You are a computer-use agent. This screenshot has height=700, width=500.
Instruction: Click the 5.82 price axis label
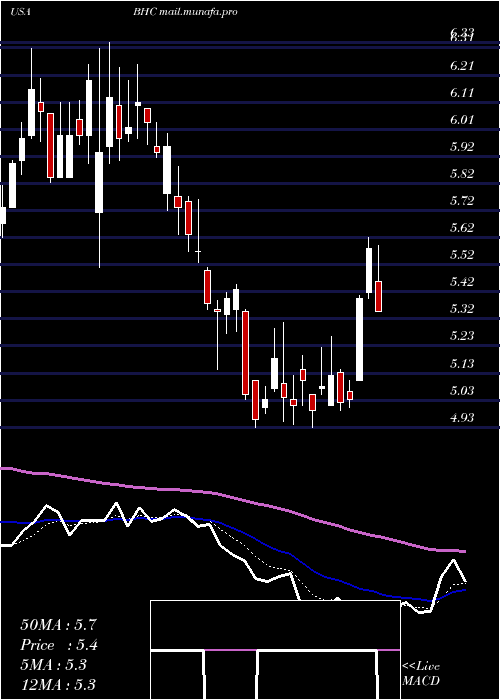pos(462,174)
